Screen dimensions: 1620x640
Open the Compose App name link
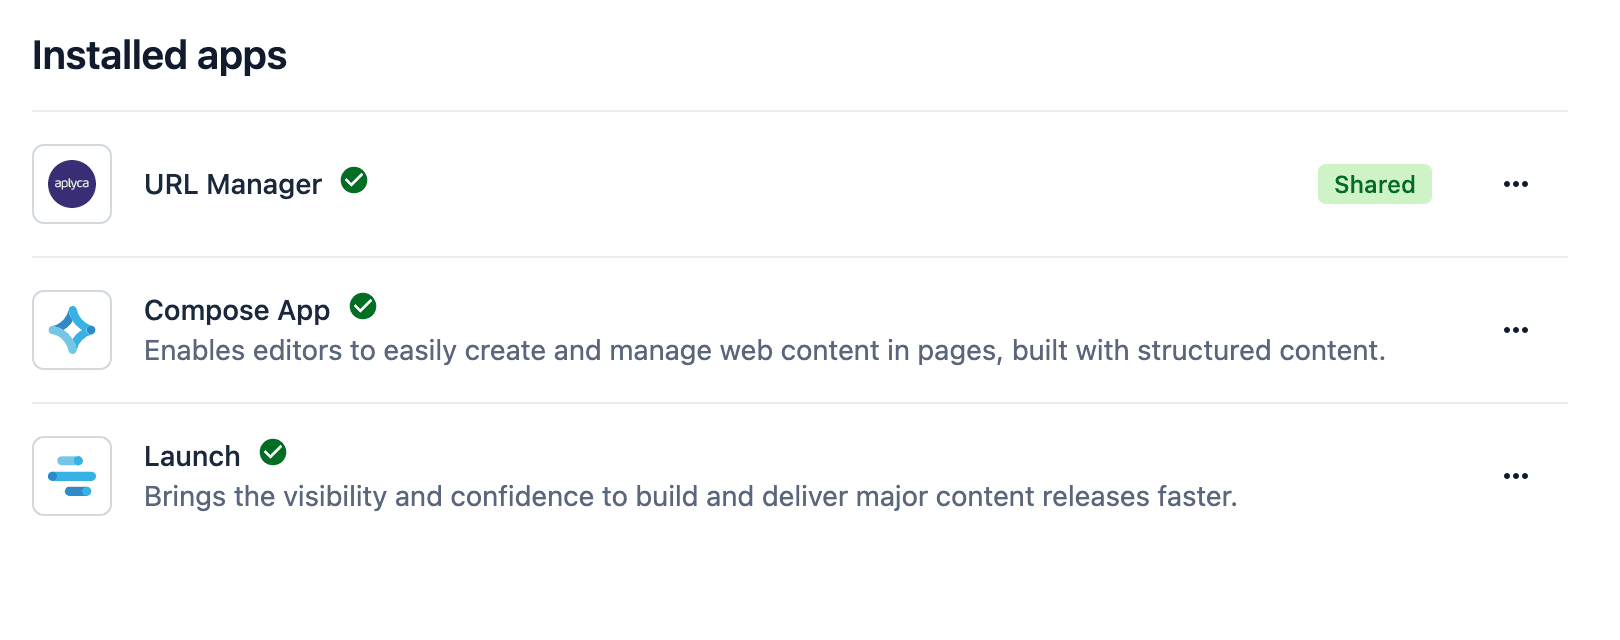click(237, 311)
